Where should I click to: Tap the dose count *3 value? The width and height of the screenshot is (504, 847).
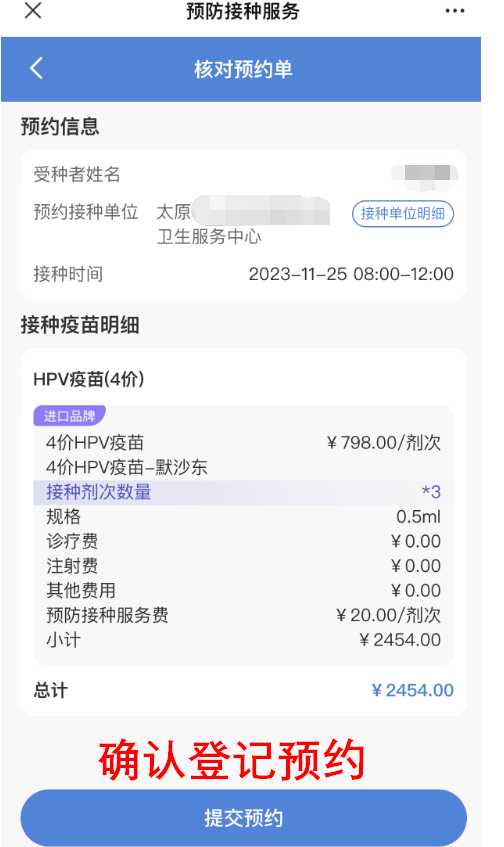tap(431, 492)
